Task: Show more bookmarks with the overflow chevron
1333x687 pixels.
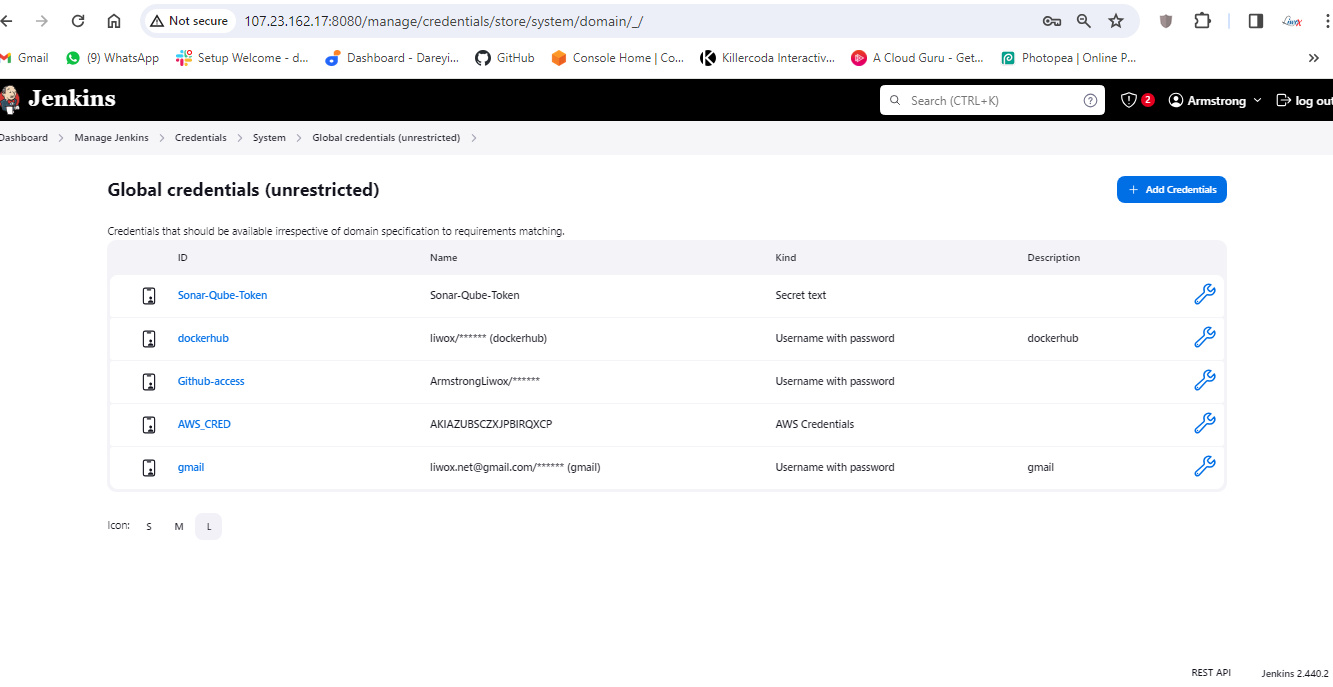Action: tap(1313, 58)
